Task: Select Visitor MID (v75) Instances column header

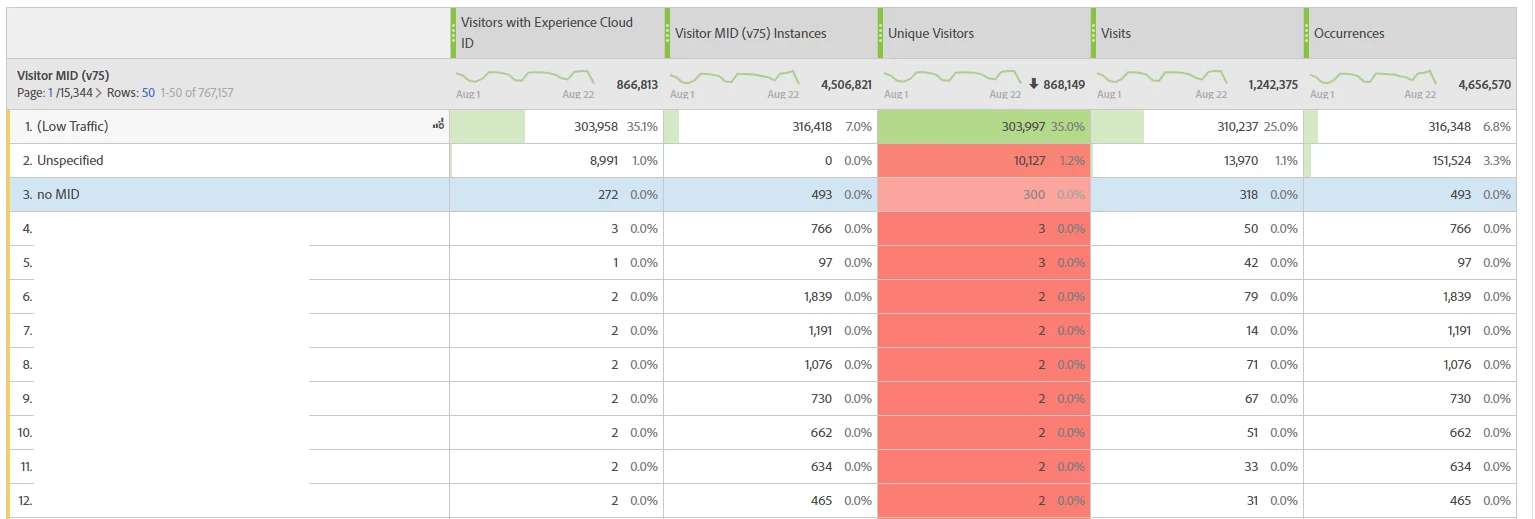Action: (771, 33)
